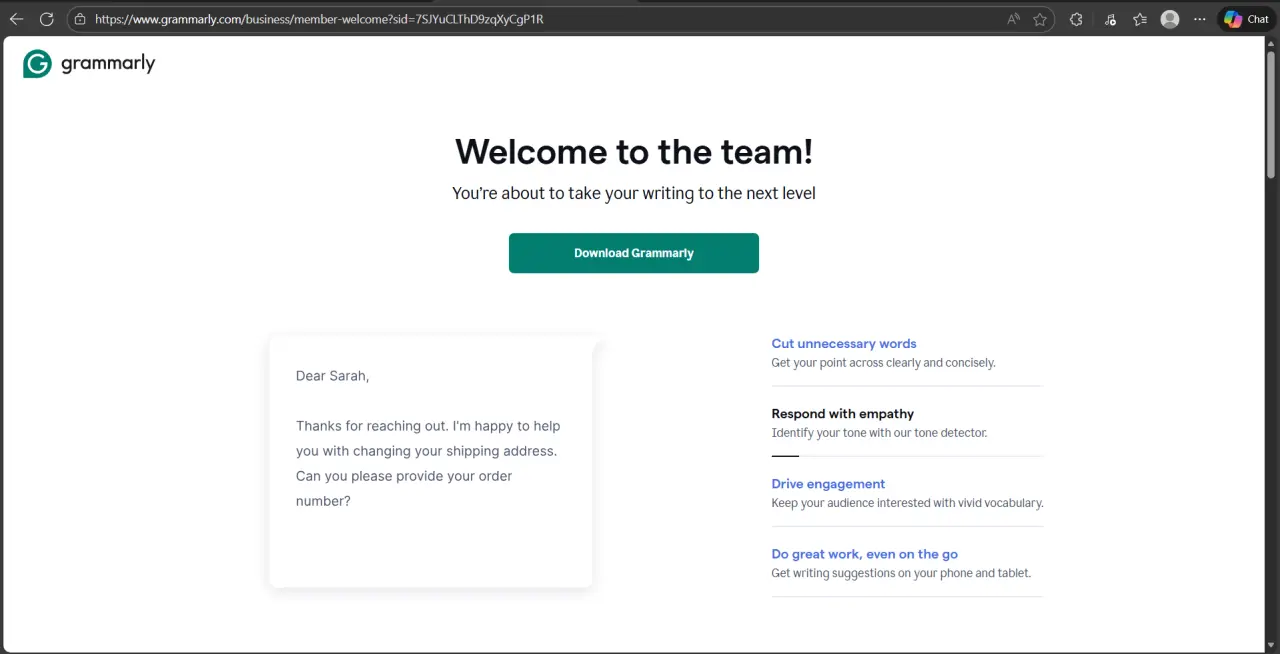View site info via the lock icon
This screenshot has width=1280, height=654.
[x=80, y=19]
